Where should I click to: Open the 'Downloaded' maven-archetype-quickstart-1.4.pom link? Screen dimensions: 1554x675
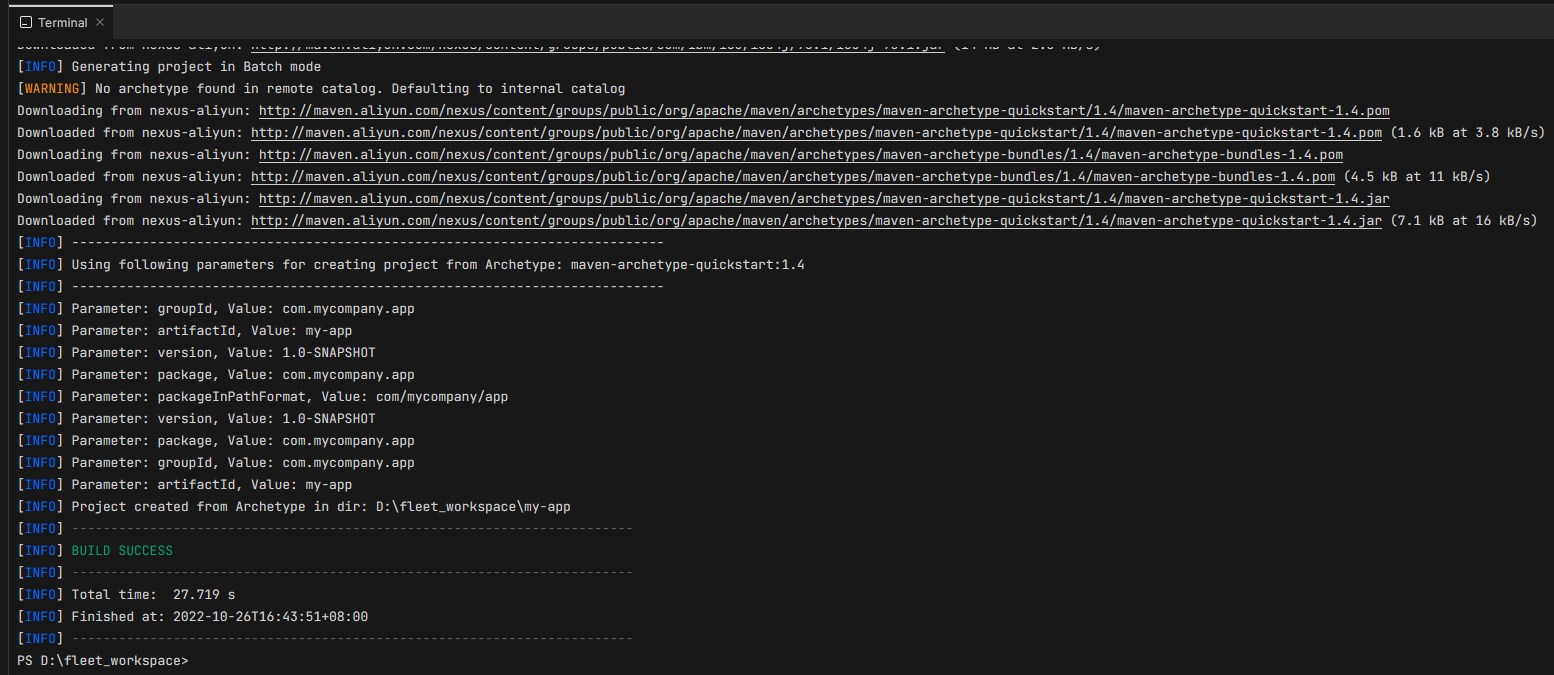(x=816, y=133)
